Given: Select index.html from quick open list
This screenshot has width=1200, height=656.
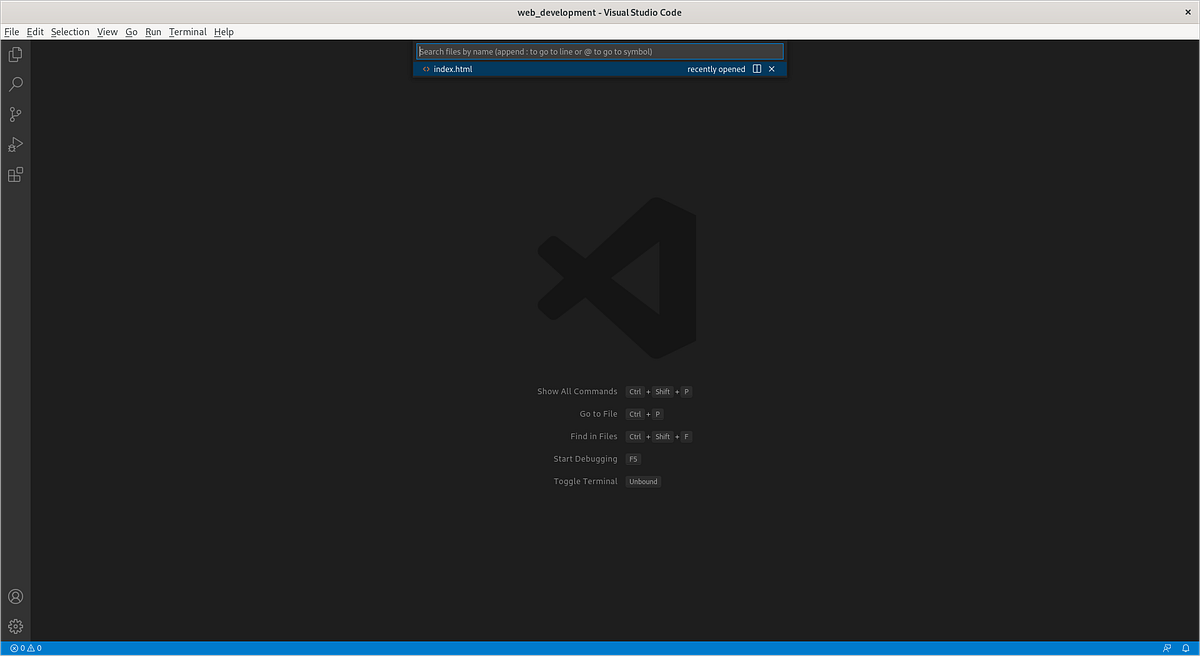Looking at the screenshot, I should click(x=452, y=69).
